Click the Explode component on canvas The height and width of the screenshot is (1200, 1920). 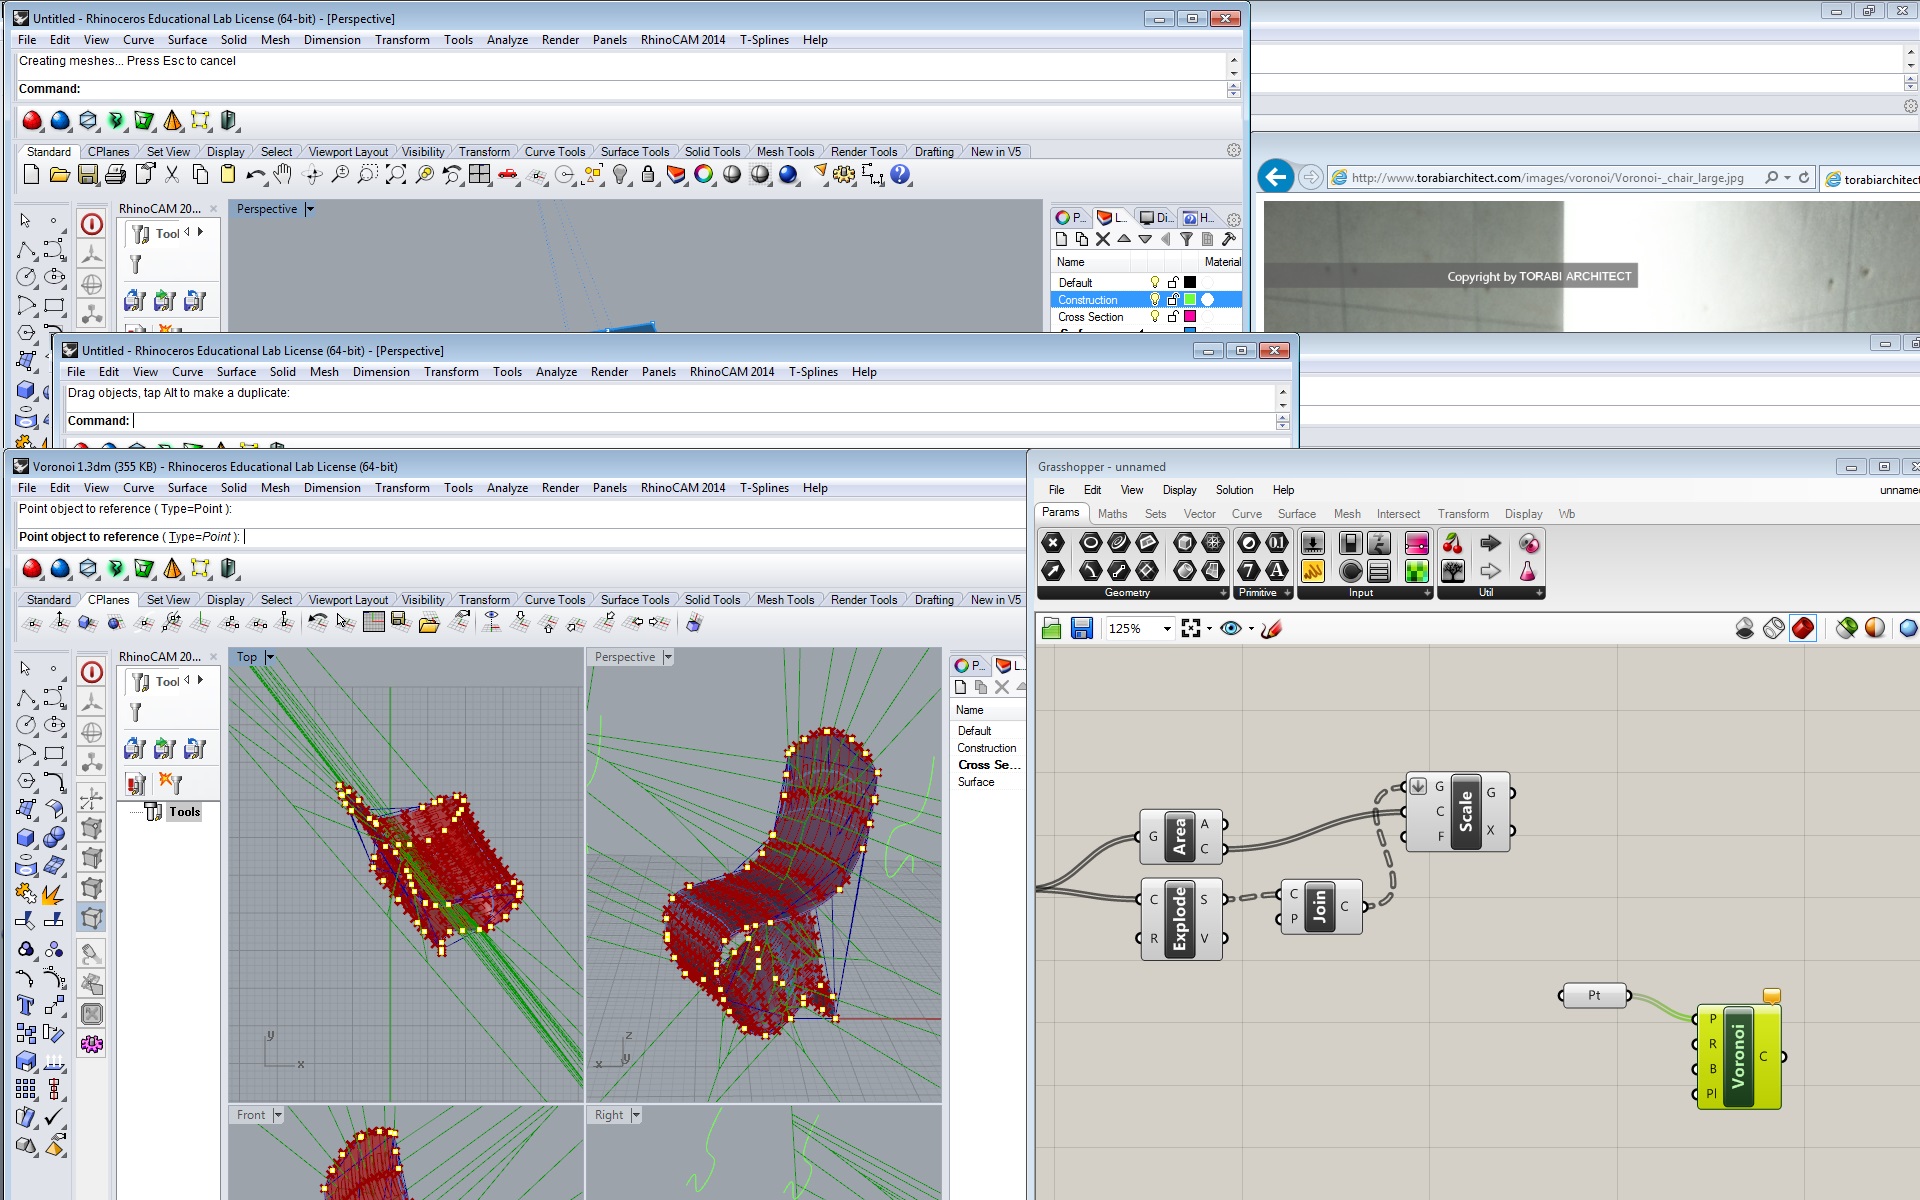coord(1179,919)
